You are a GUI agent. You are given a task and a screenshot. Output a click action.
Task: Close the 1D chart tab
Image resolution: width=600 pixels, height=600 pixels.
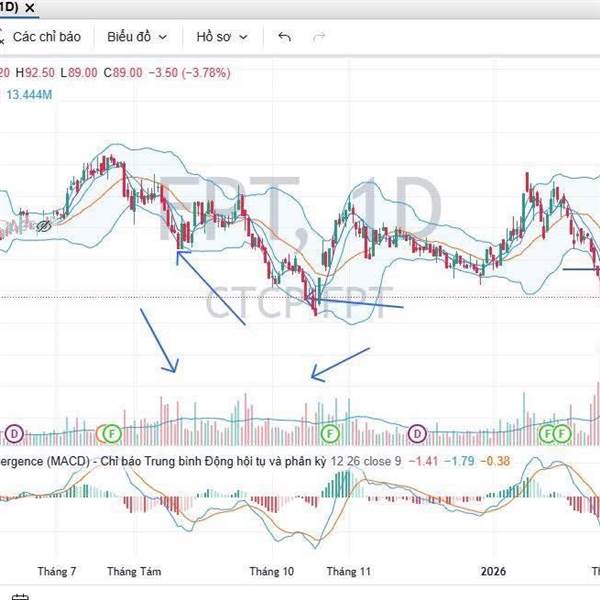29,8
